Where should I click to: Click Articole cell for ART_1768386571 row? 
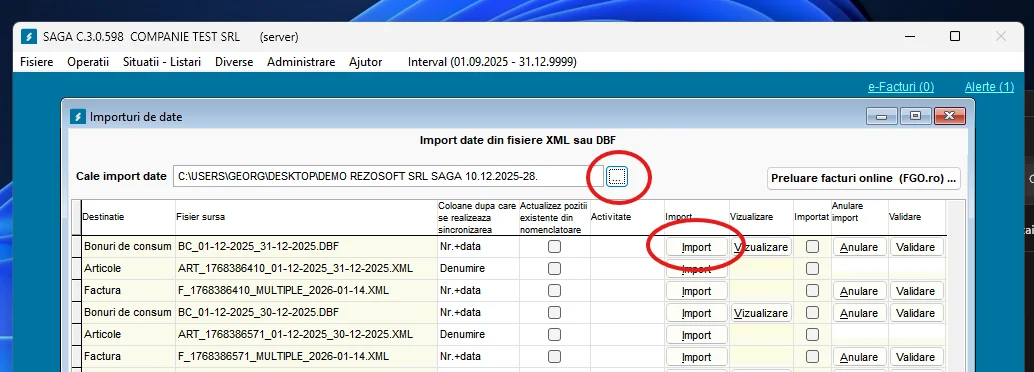(x=129, y=334)
